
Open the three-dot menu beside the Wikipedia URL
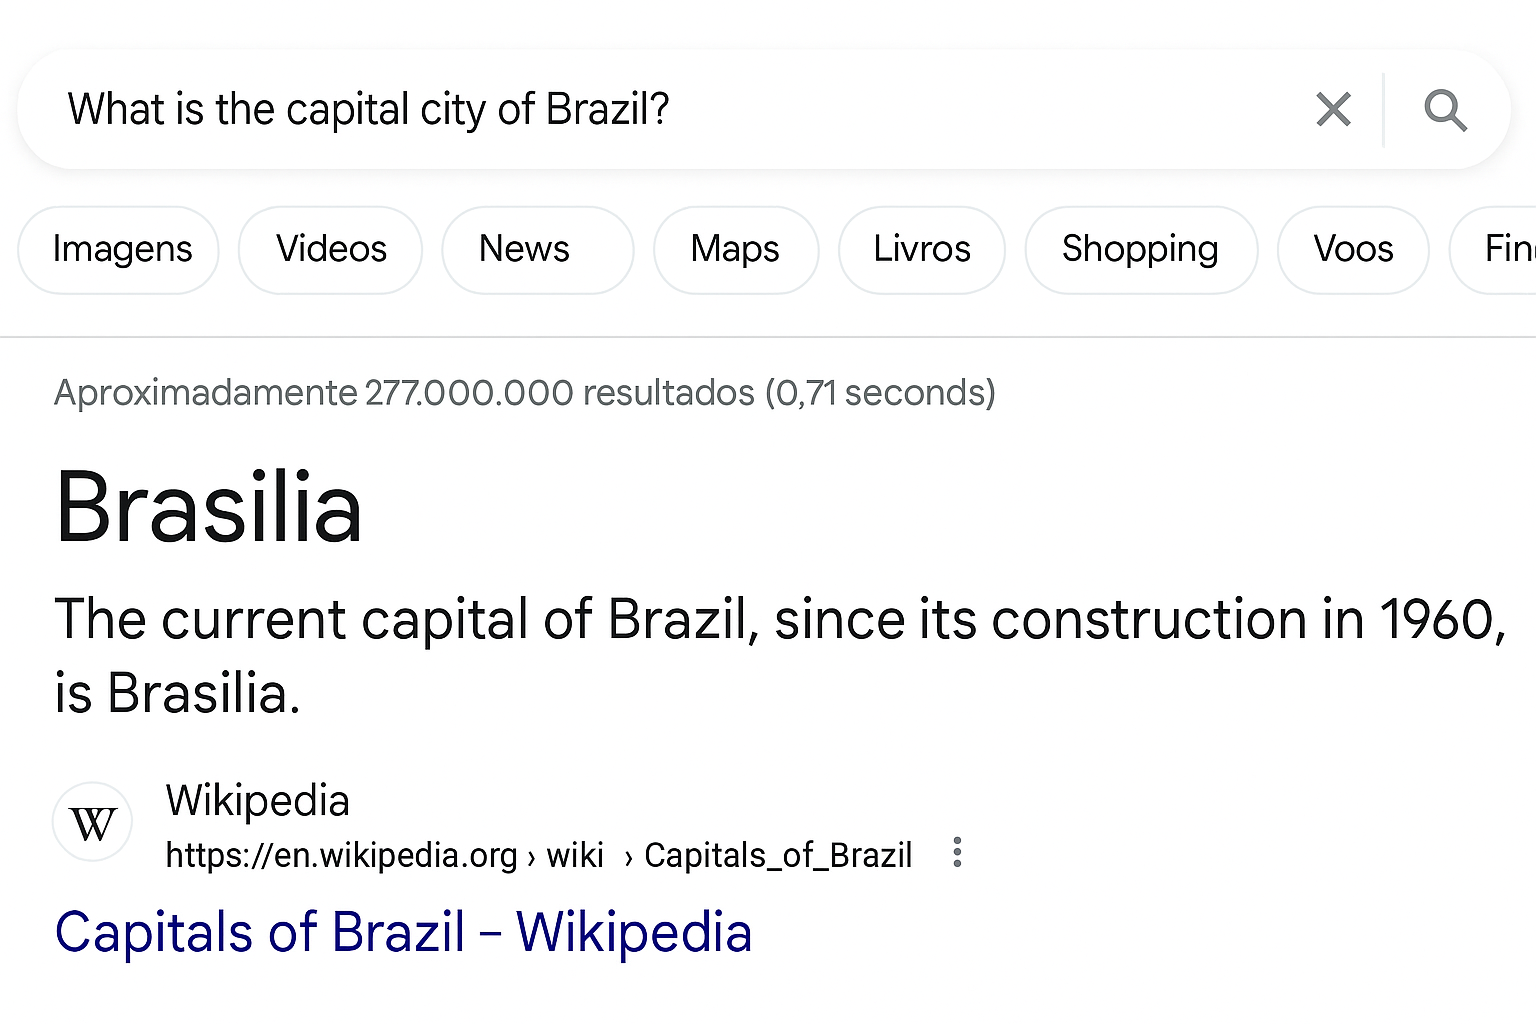[957, 853]
